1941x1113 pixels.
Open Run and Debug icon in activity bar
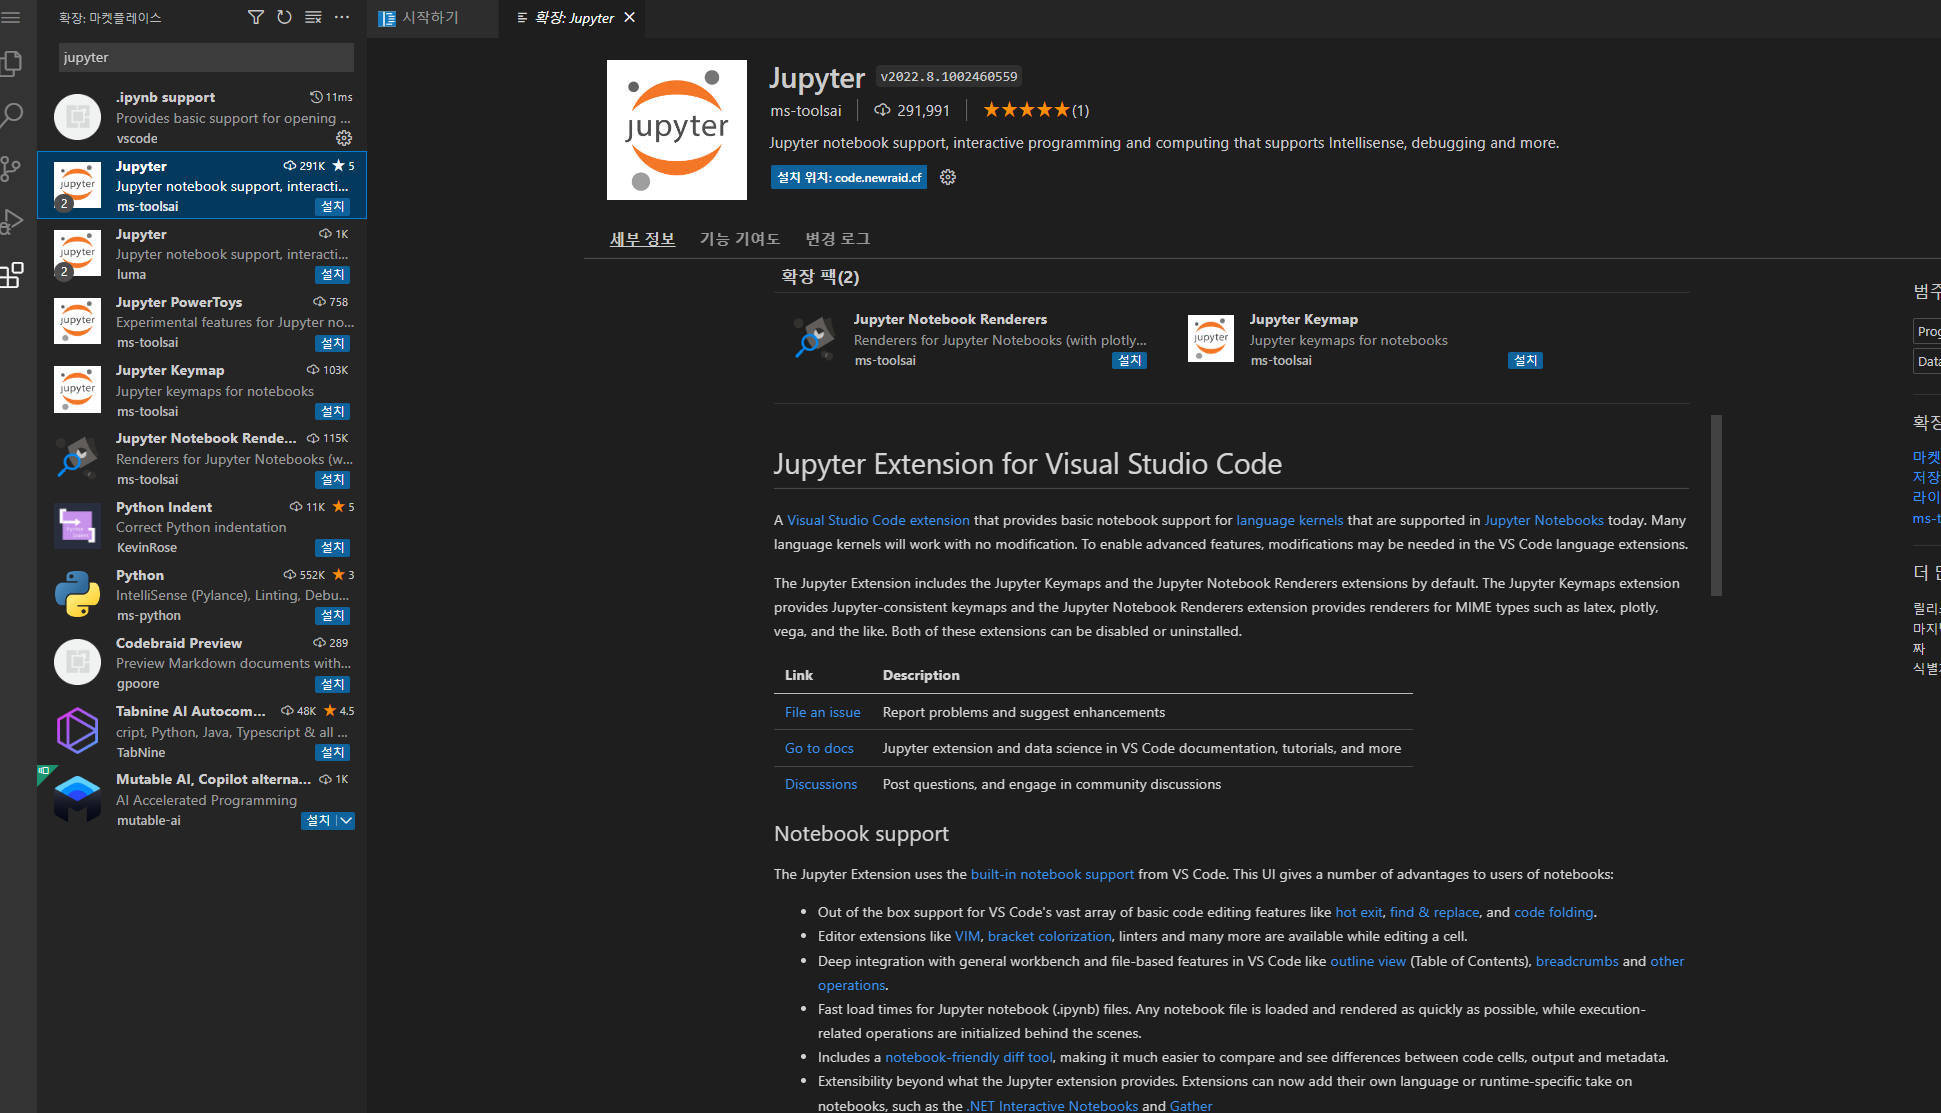point(11,221)
